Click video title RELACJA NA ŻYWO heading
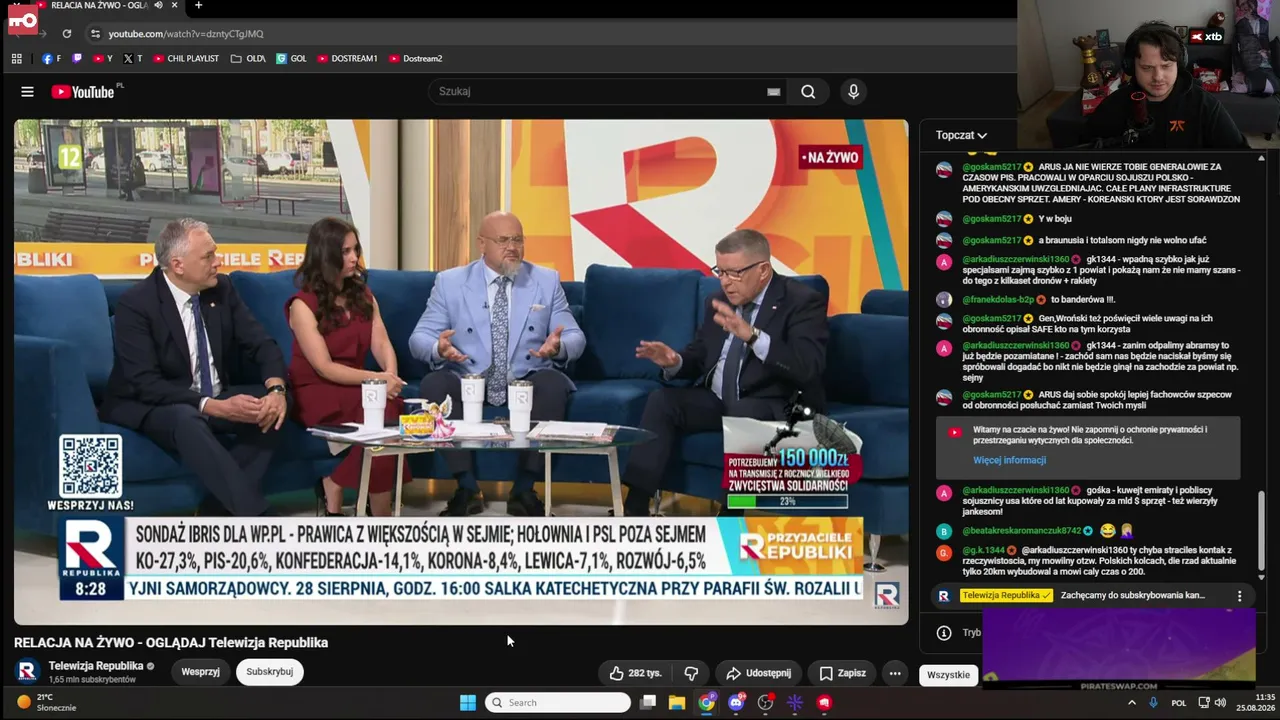 (171, 643)
